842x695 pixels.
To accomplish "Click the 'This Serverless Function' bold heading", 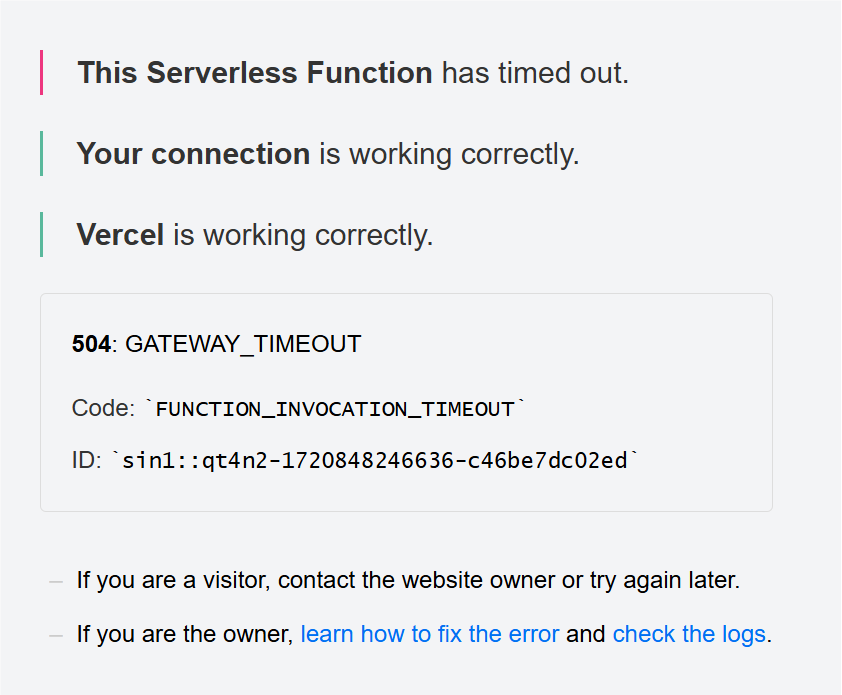I will (255, 73).
